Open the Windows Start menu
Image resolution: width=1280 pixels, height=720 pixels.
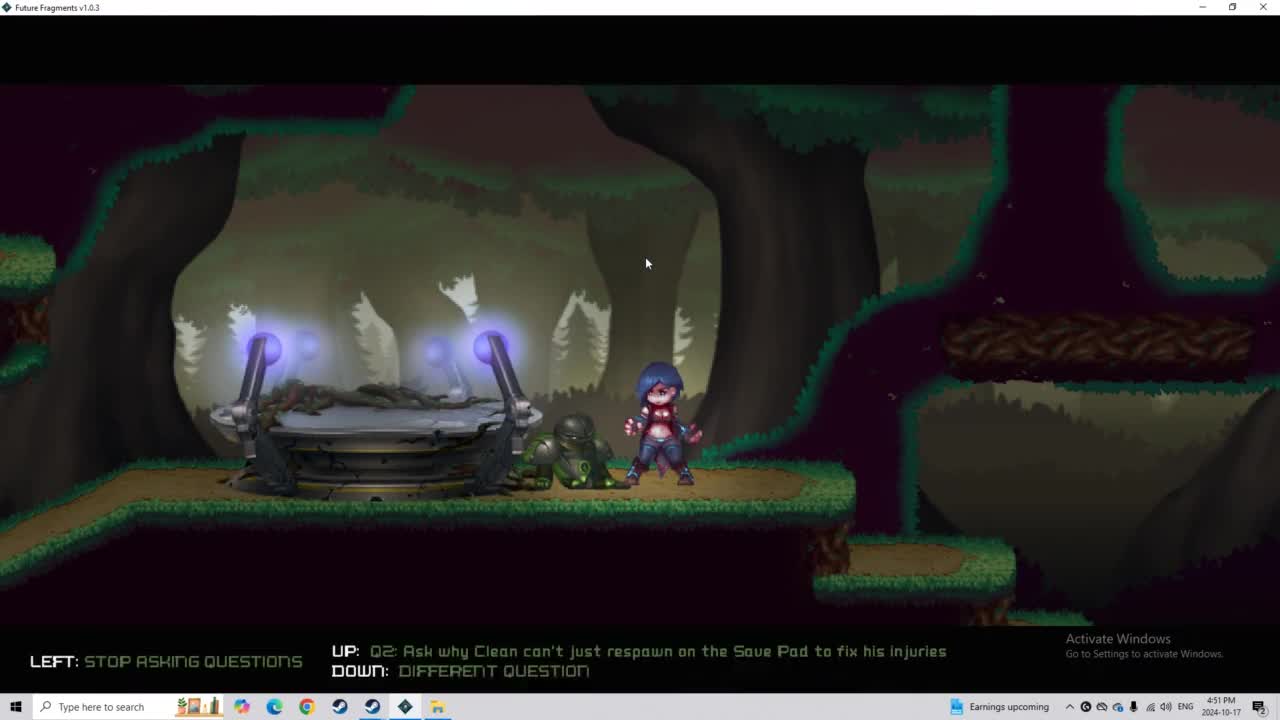point(15,707)
